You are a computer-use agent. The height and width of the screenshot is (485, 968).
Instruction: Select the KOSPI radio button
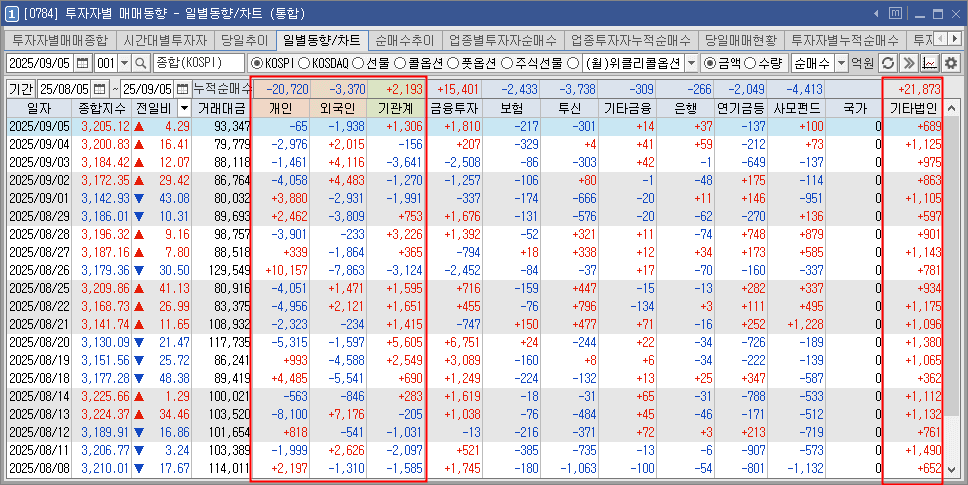[256, 63]
